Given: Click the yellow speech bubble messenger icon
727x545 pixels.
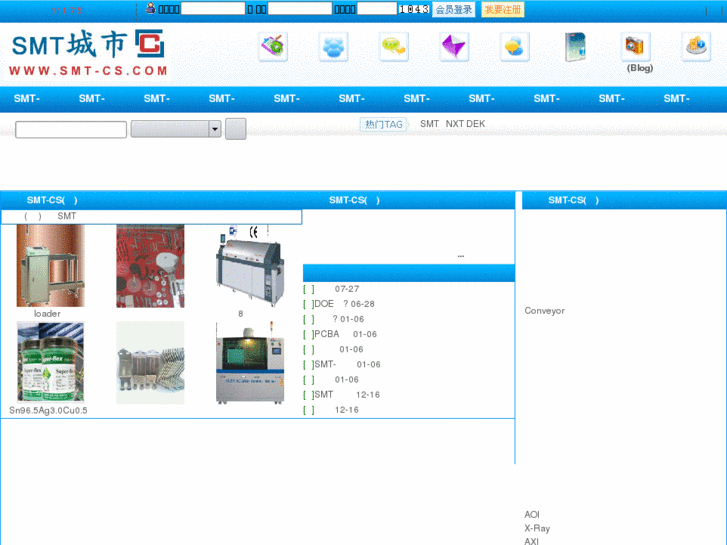Looking at the screenshot, I should pyautogui.click(x=515, y=46).
